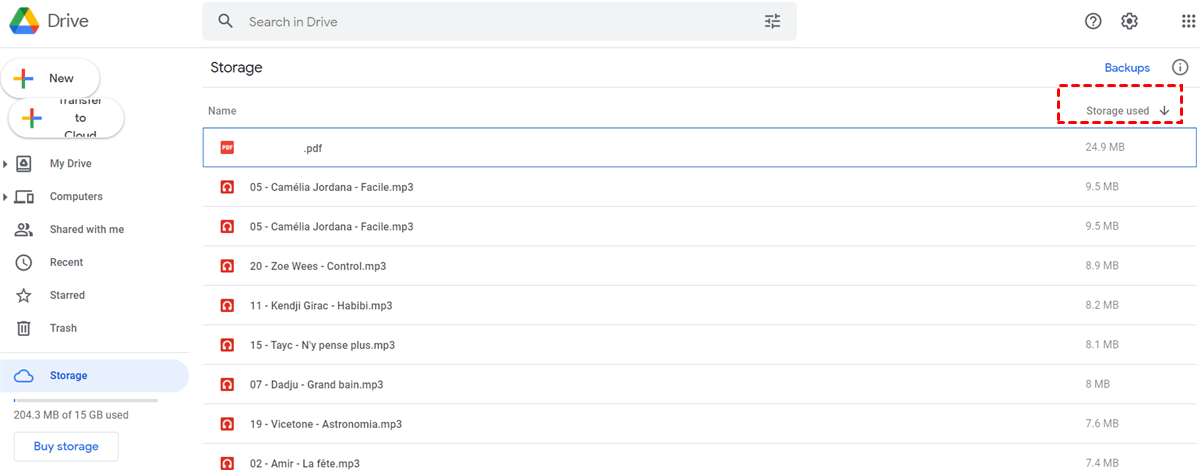Viewport: 1200px width, 470px height.
Task: Click the search options filter icon
Action: [x=772, y=21]
